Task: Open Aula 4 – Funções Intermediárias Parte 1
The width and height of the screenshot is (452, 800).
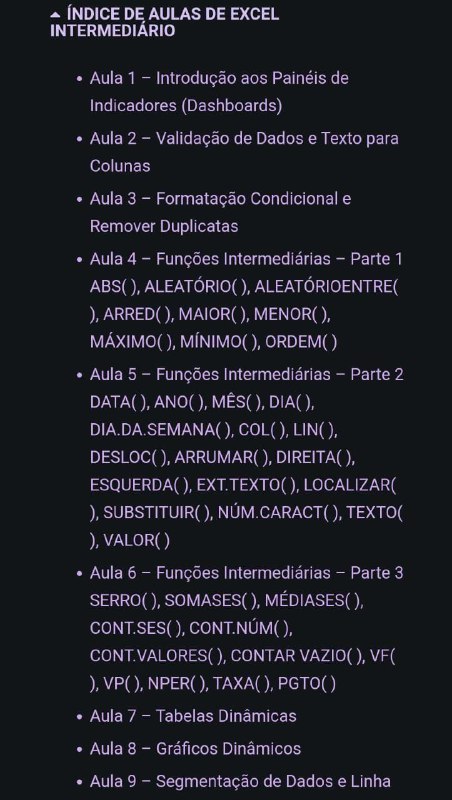Action: [x=246, y=259]
